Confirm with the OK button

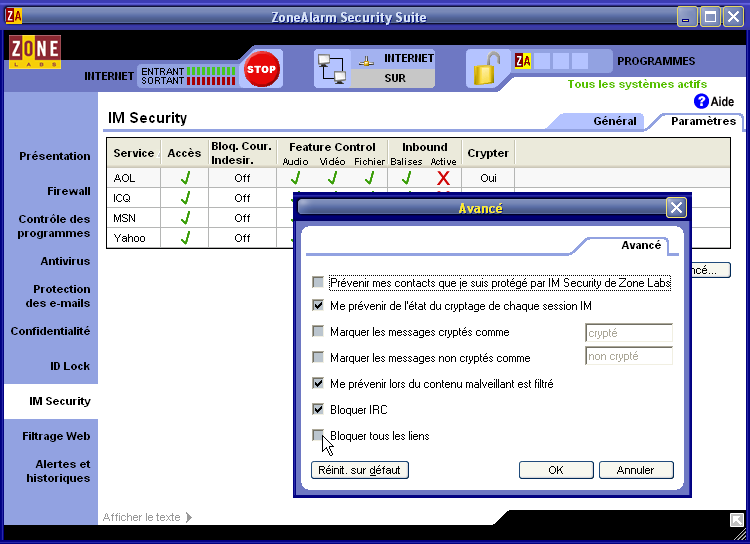click(x=556, y=470)
